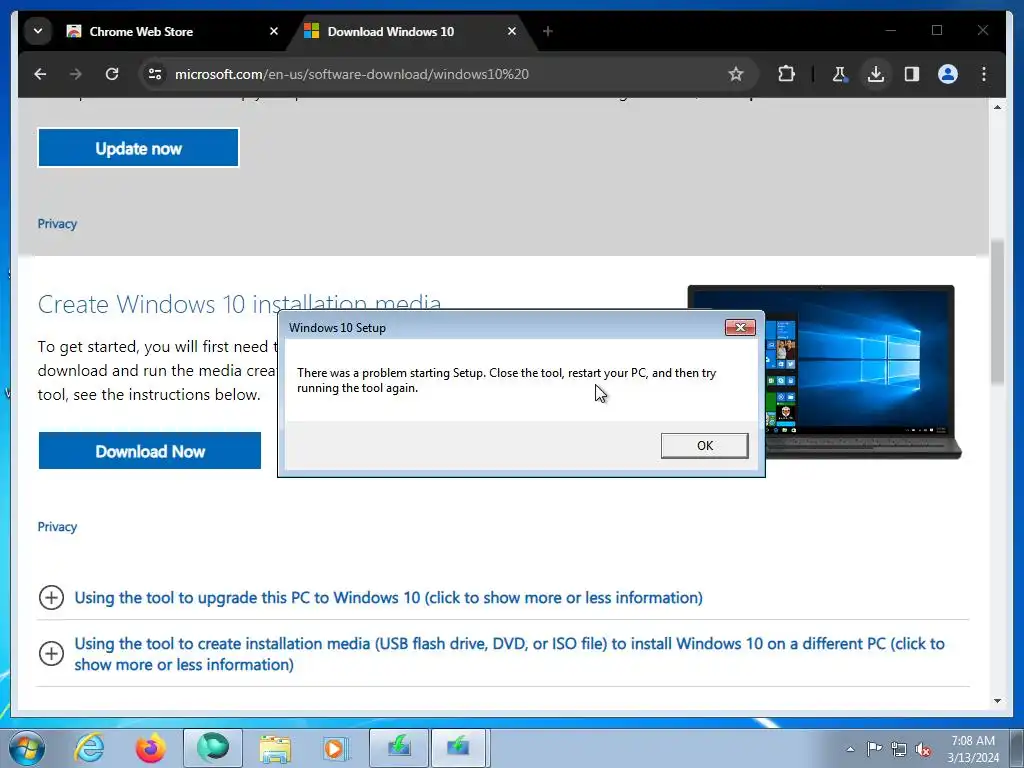Open Windows Media Player from taskbar
Screen dimensions: 1024x768
click(x=337, y=748)
